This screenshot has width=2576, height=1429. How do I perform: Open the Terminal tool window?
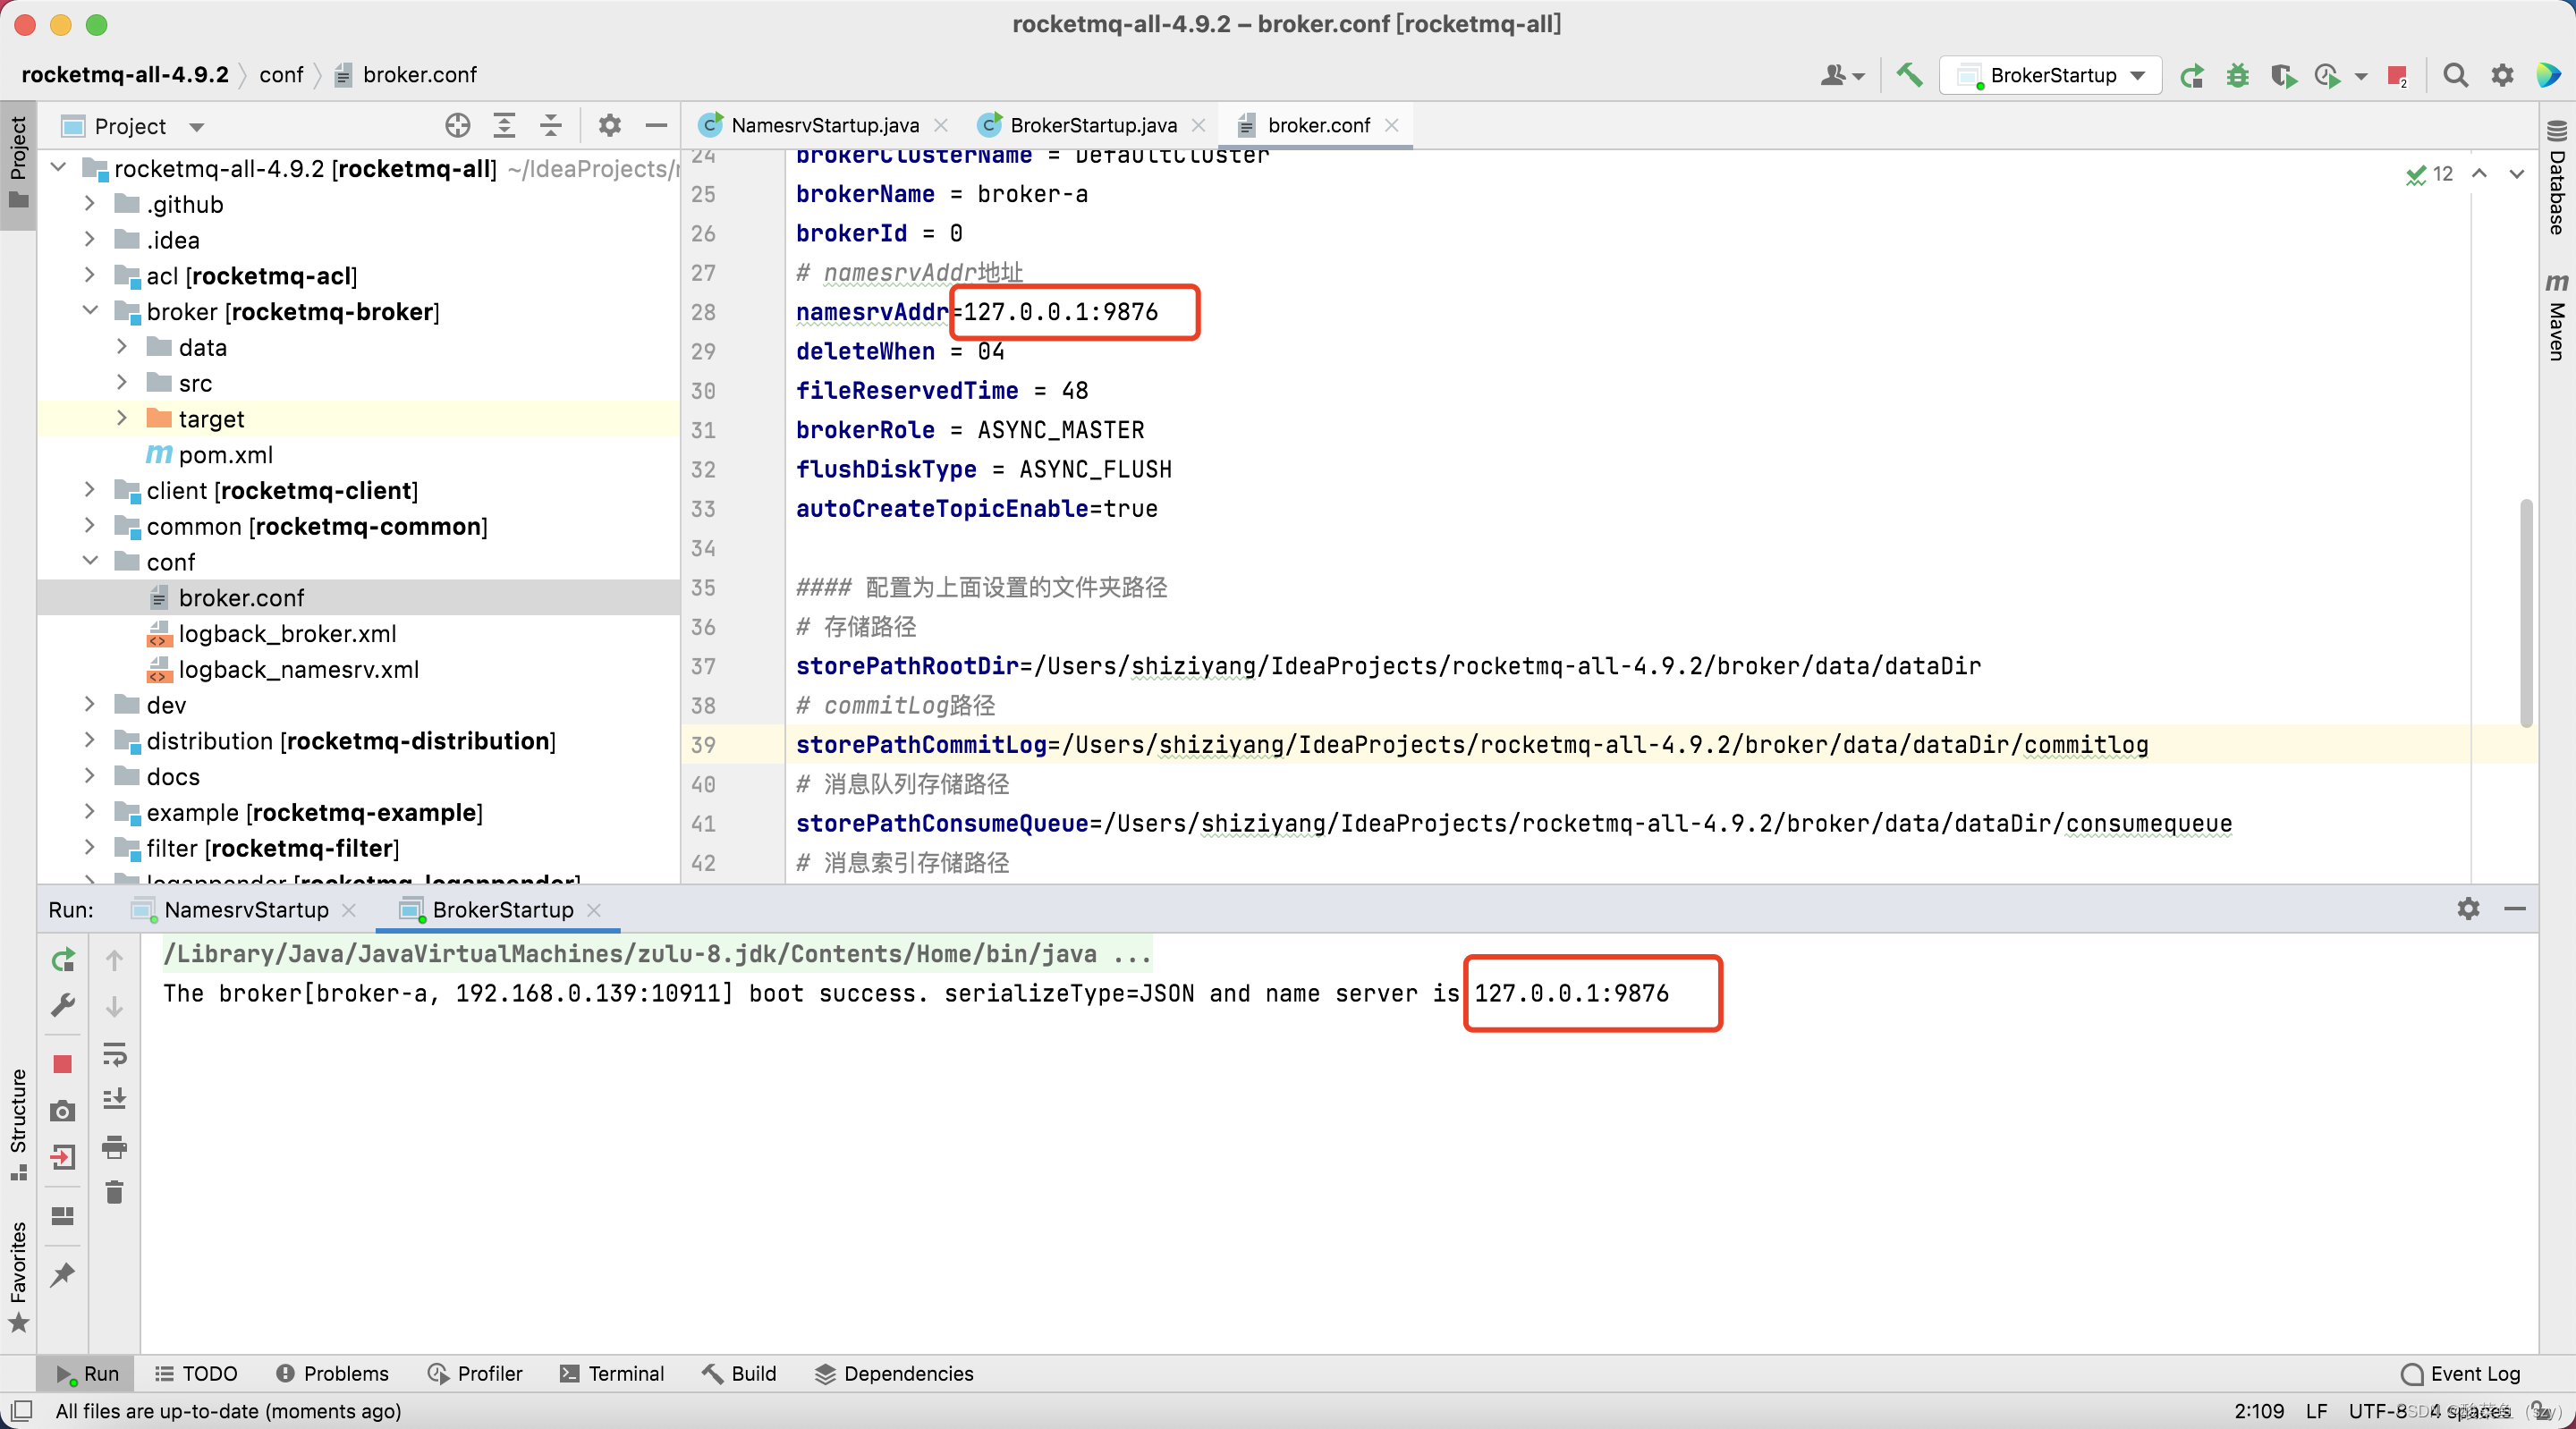pyautogui.click(x=612, y=1373)
